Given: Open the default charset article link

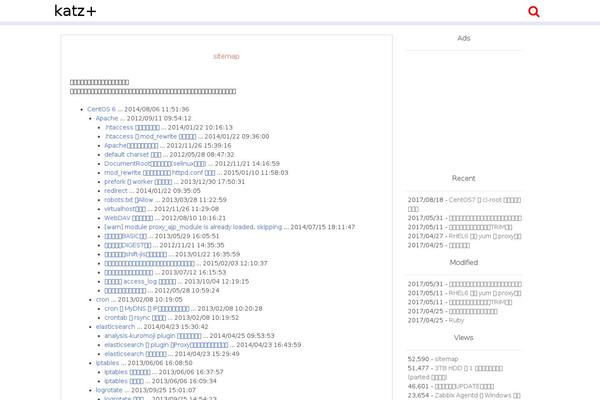Looking at the screenshot, I should 133,155.
